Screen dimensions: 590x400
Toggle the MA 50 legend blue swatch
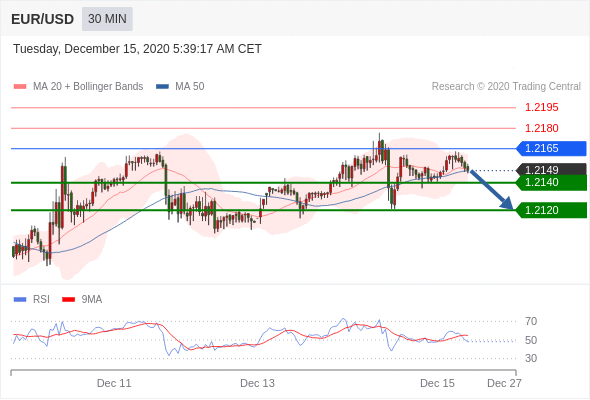(x=162, y=87)
